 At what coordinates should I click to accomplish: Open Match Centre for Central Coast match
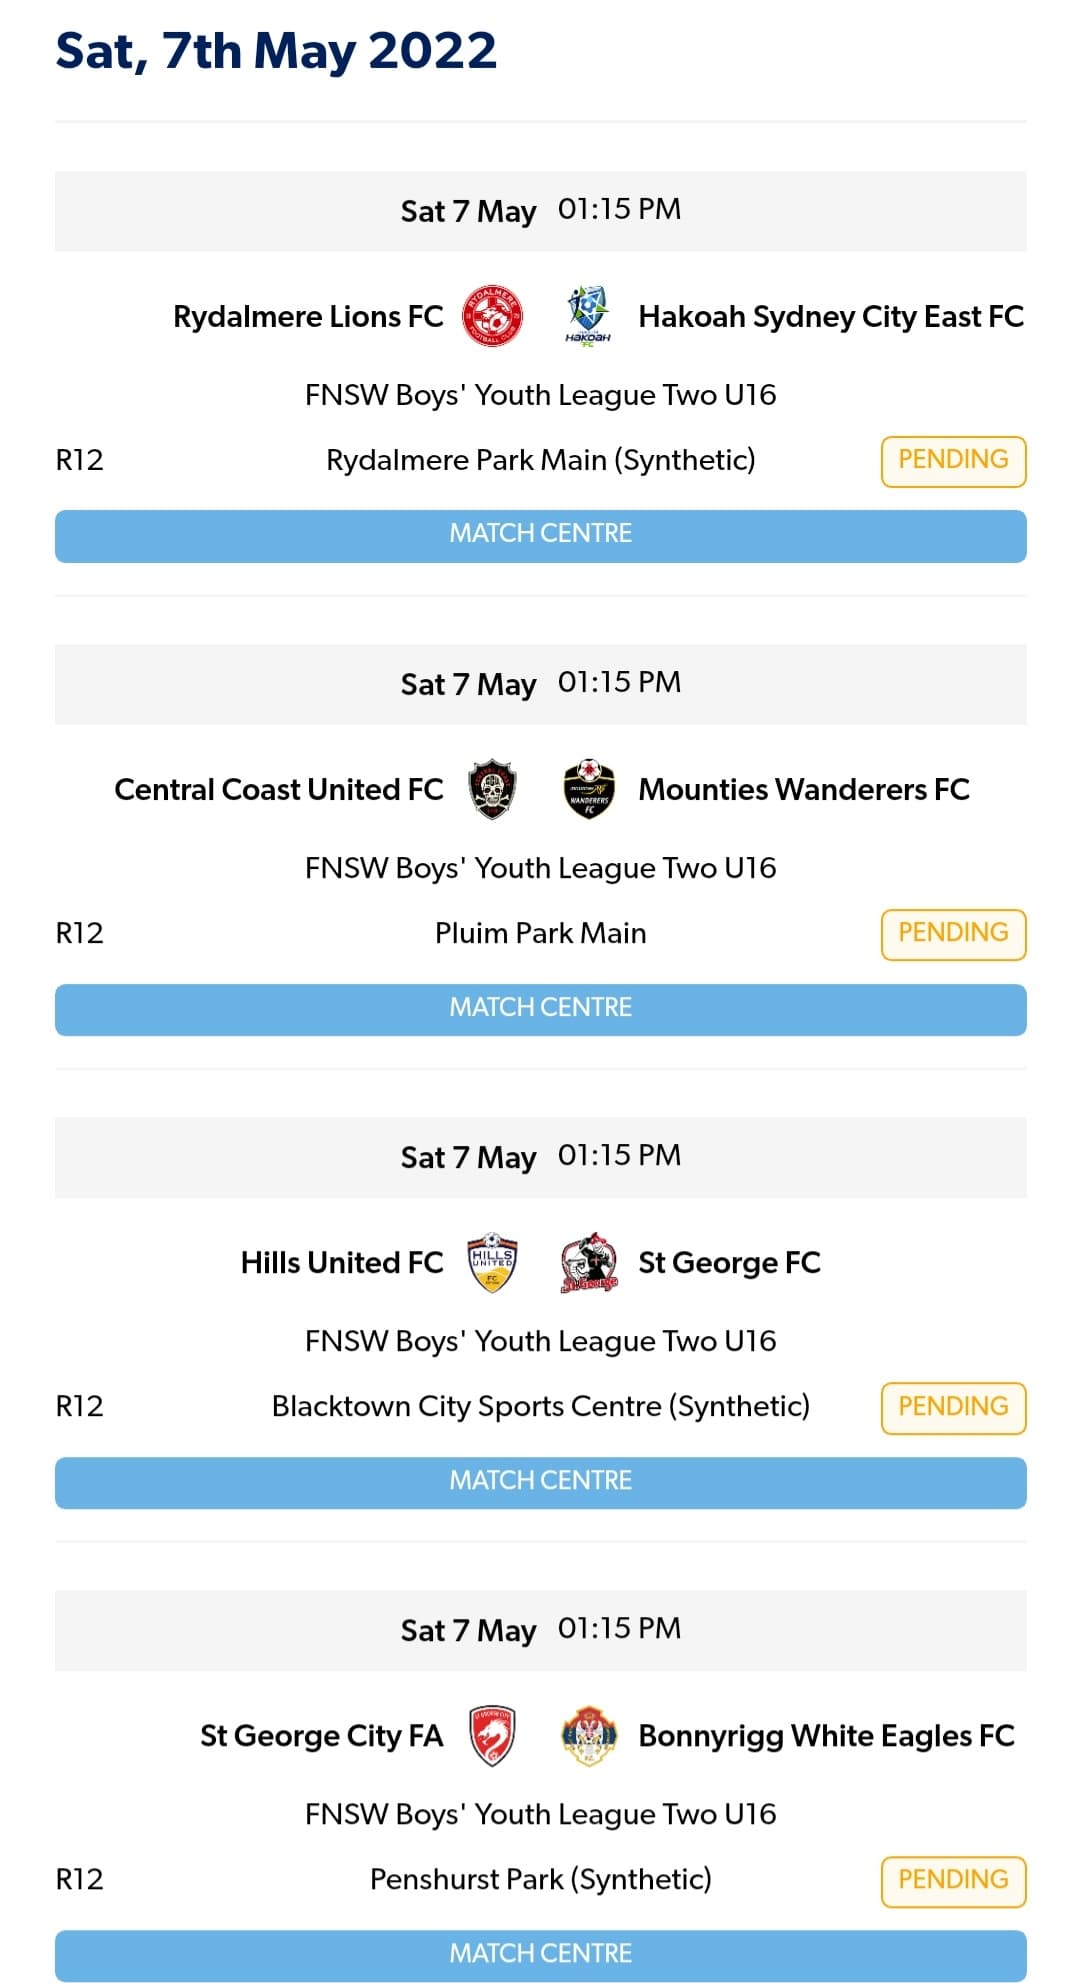pos(540,1009)
